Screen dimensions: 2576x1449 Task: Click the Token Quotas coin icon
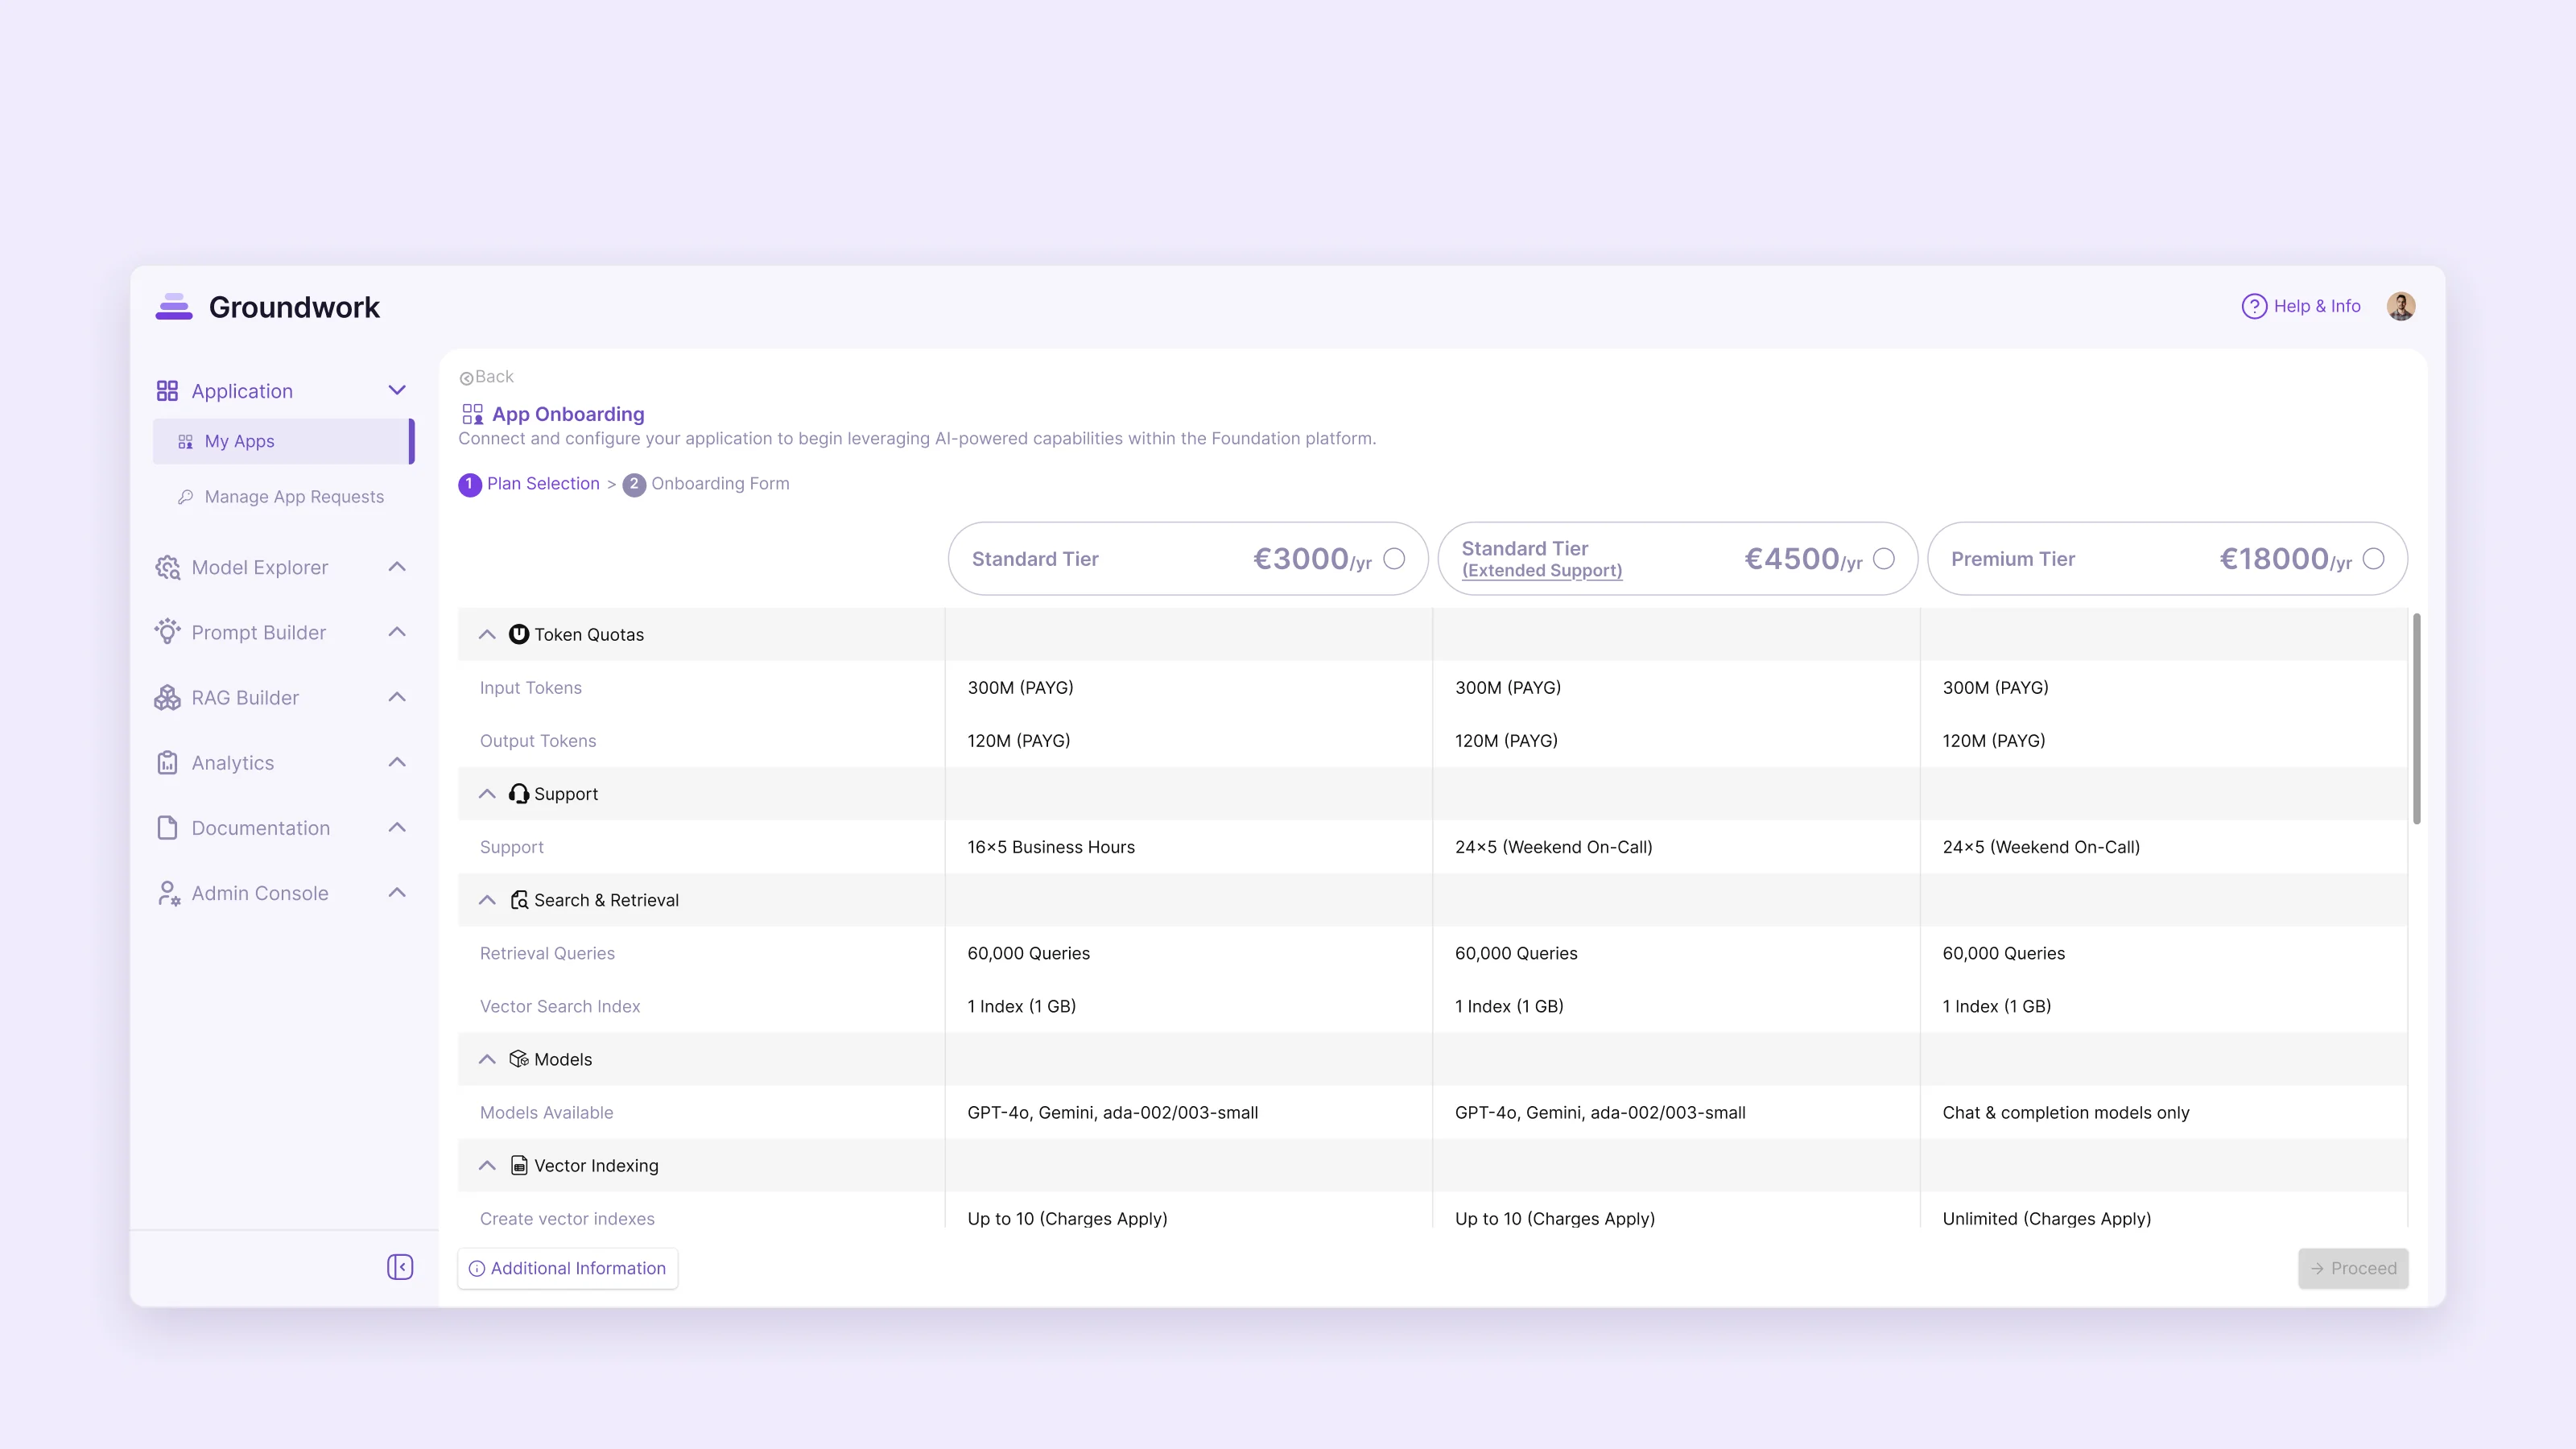click(x=518, y=634)
